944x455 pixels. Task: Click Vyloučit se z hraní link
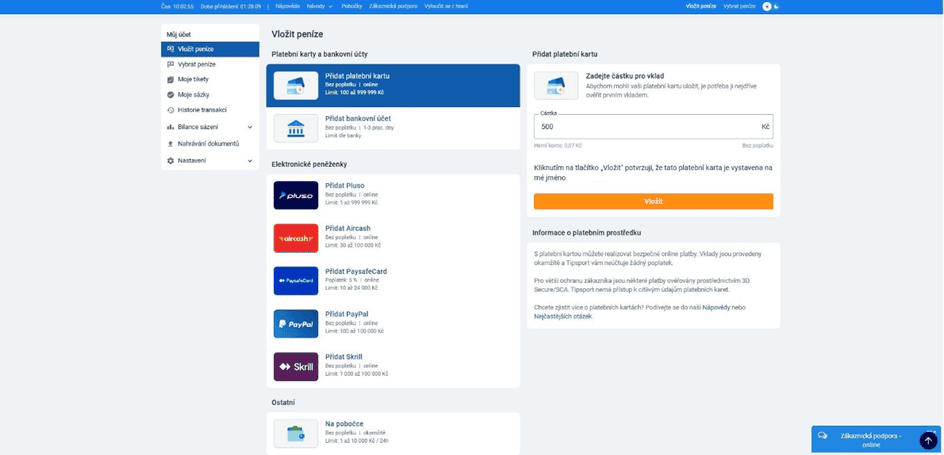pos(446,6)
